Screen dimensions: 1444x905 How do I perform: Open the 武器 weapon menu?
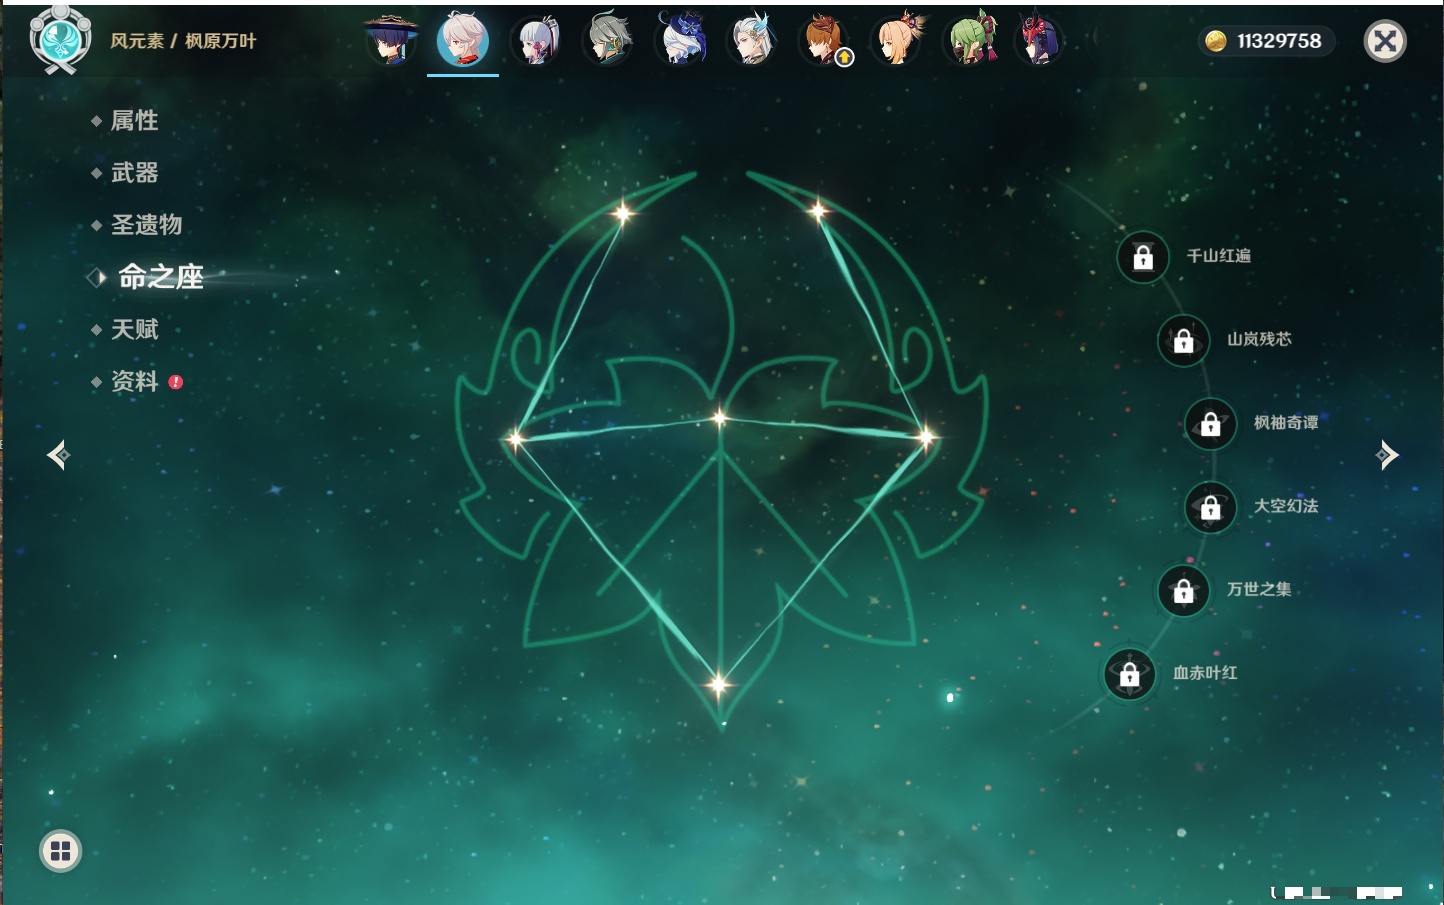[x=134, y=173]
